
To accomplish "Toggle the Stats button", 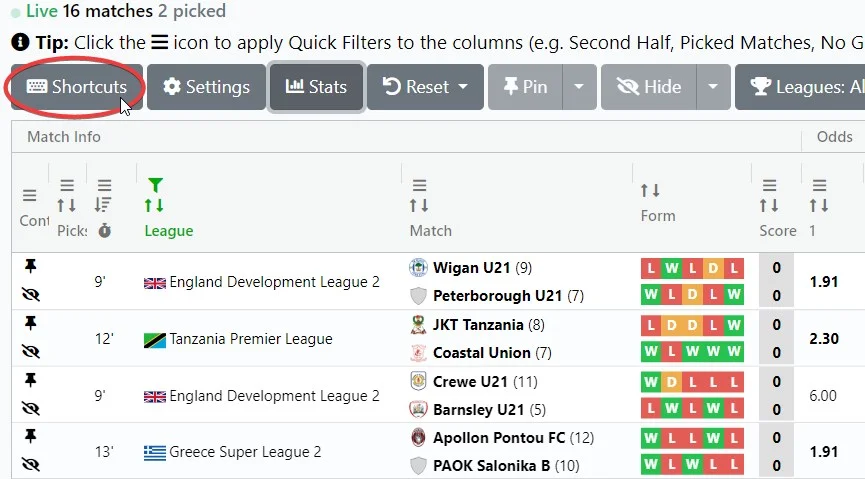I will pos(316,87).
